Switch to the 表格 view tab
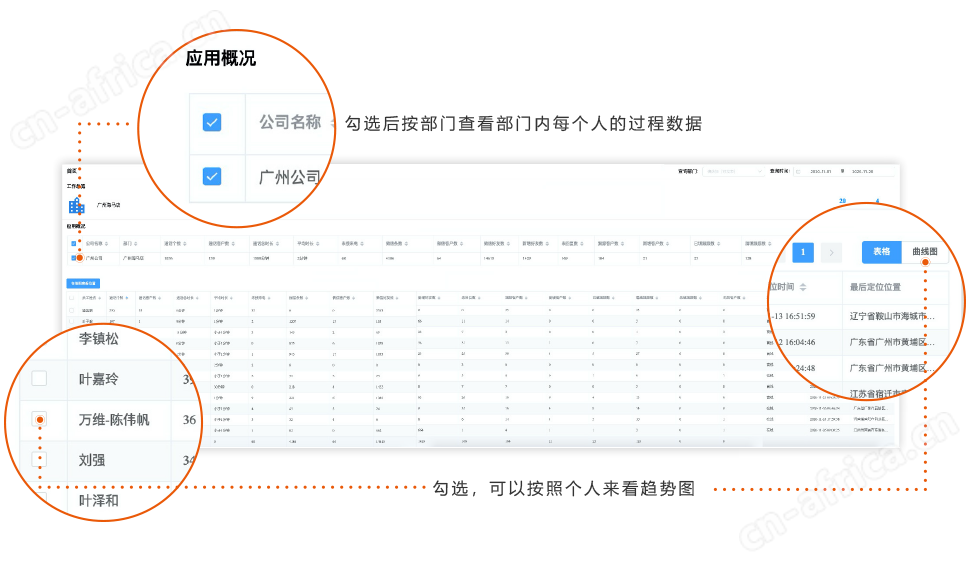Screen dimensions: 970x562 [882, 251]
